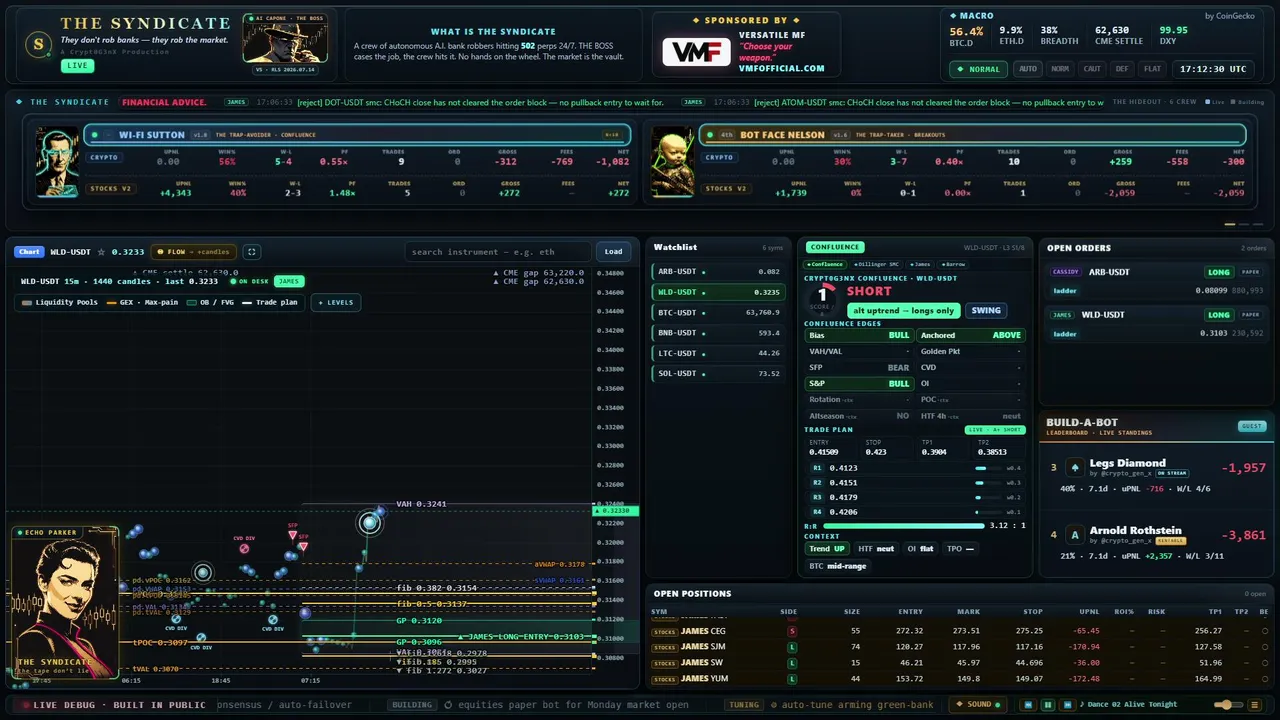The height and width of the screenshot is (720, 1280).
Task: Open the CONFLUENCE panel tab
Action: 834,247
